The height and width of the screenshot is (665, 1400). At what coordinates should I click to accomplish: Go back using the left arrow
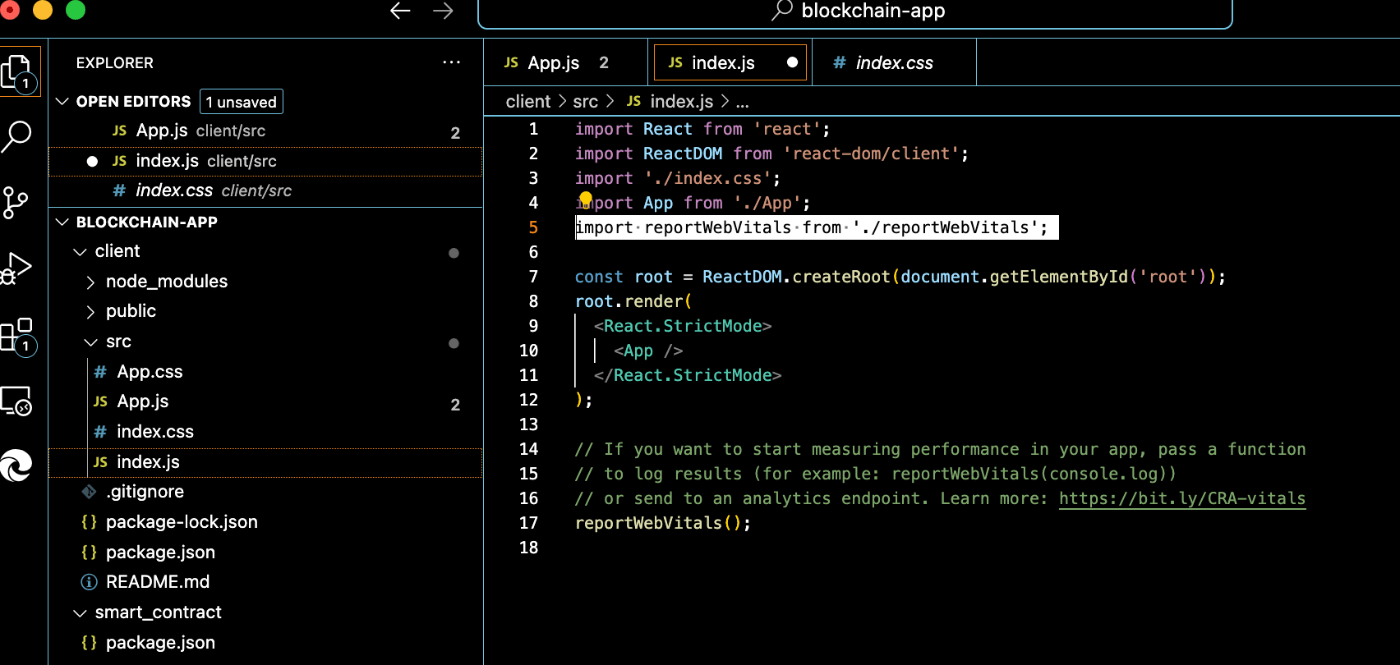[x=400, y=11]
